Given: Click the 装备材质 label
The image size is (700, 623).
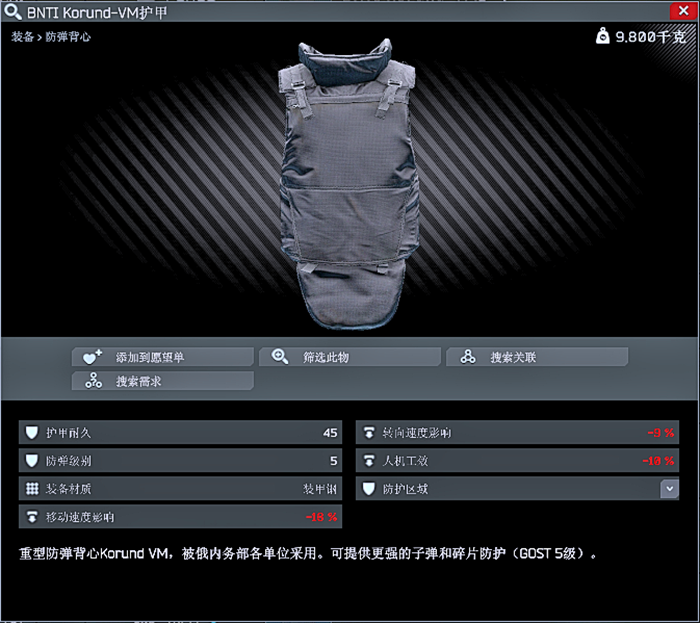Looking at the screenshot, I should 68,489.
